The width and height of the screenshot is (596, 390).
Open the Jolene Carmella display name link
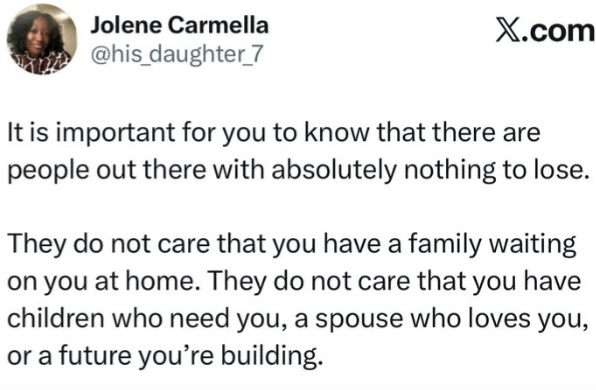coord(179,26)
